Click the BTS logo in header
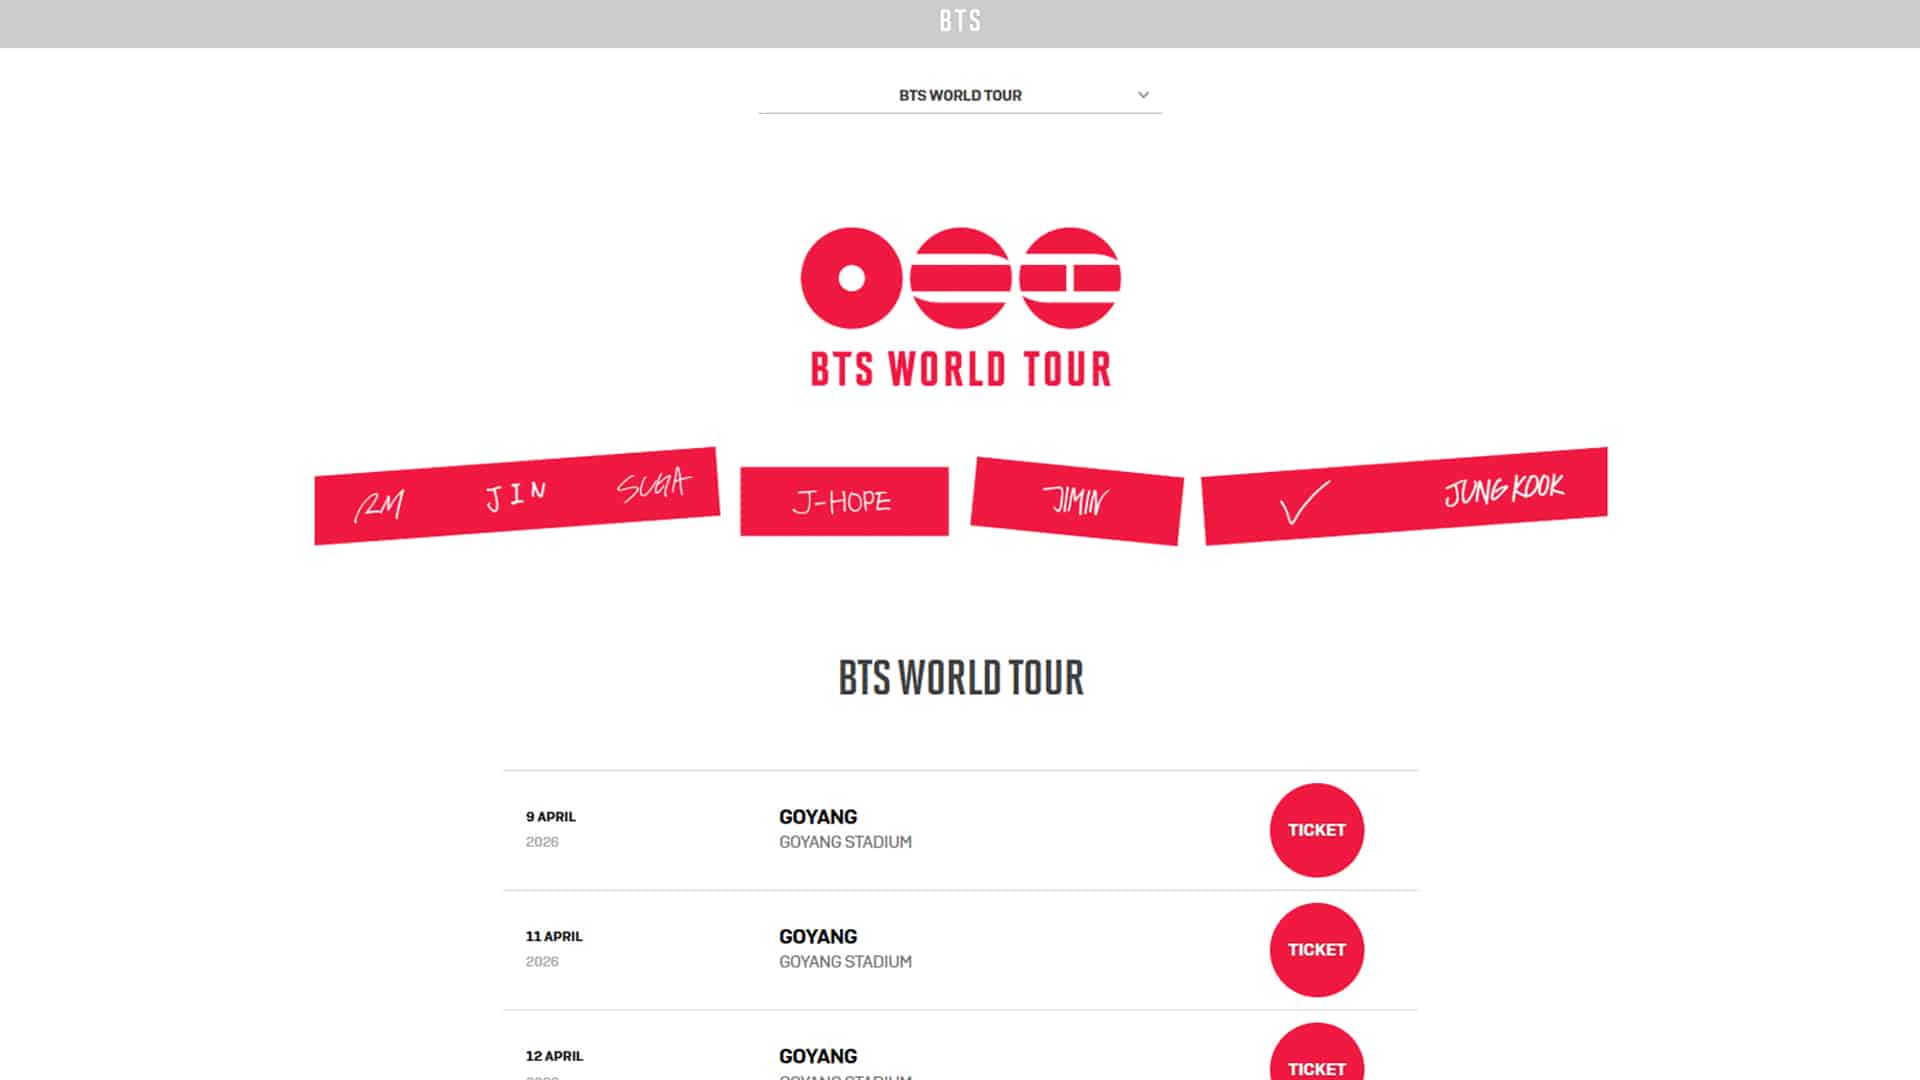This screenshot has width=1920, height=1080. 960,22
